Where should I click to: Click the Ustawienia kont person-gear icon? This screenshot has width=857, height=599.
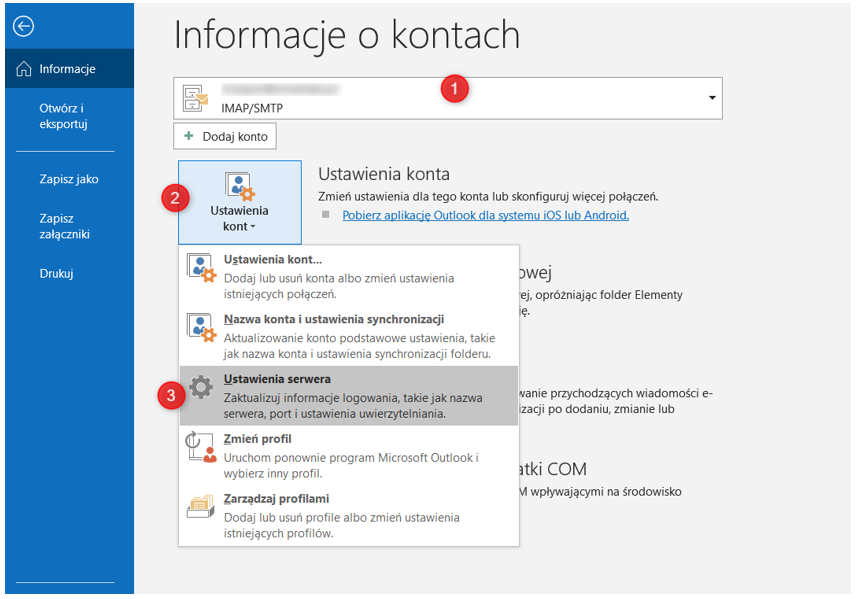coord(240,185)
